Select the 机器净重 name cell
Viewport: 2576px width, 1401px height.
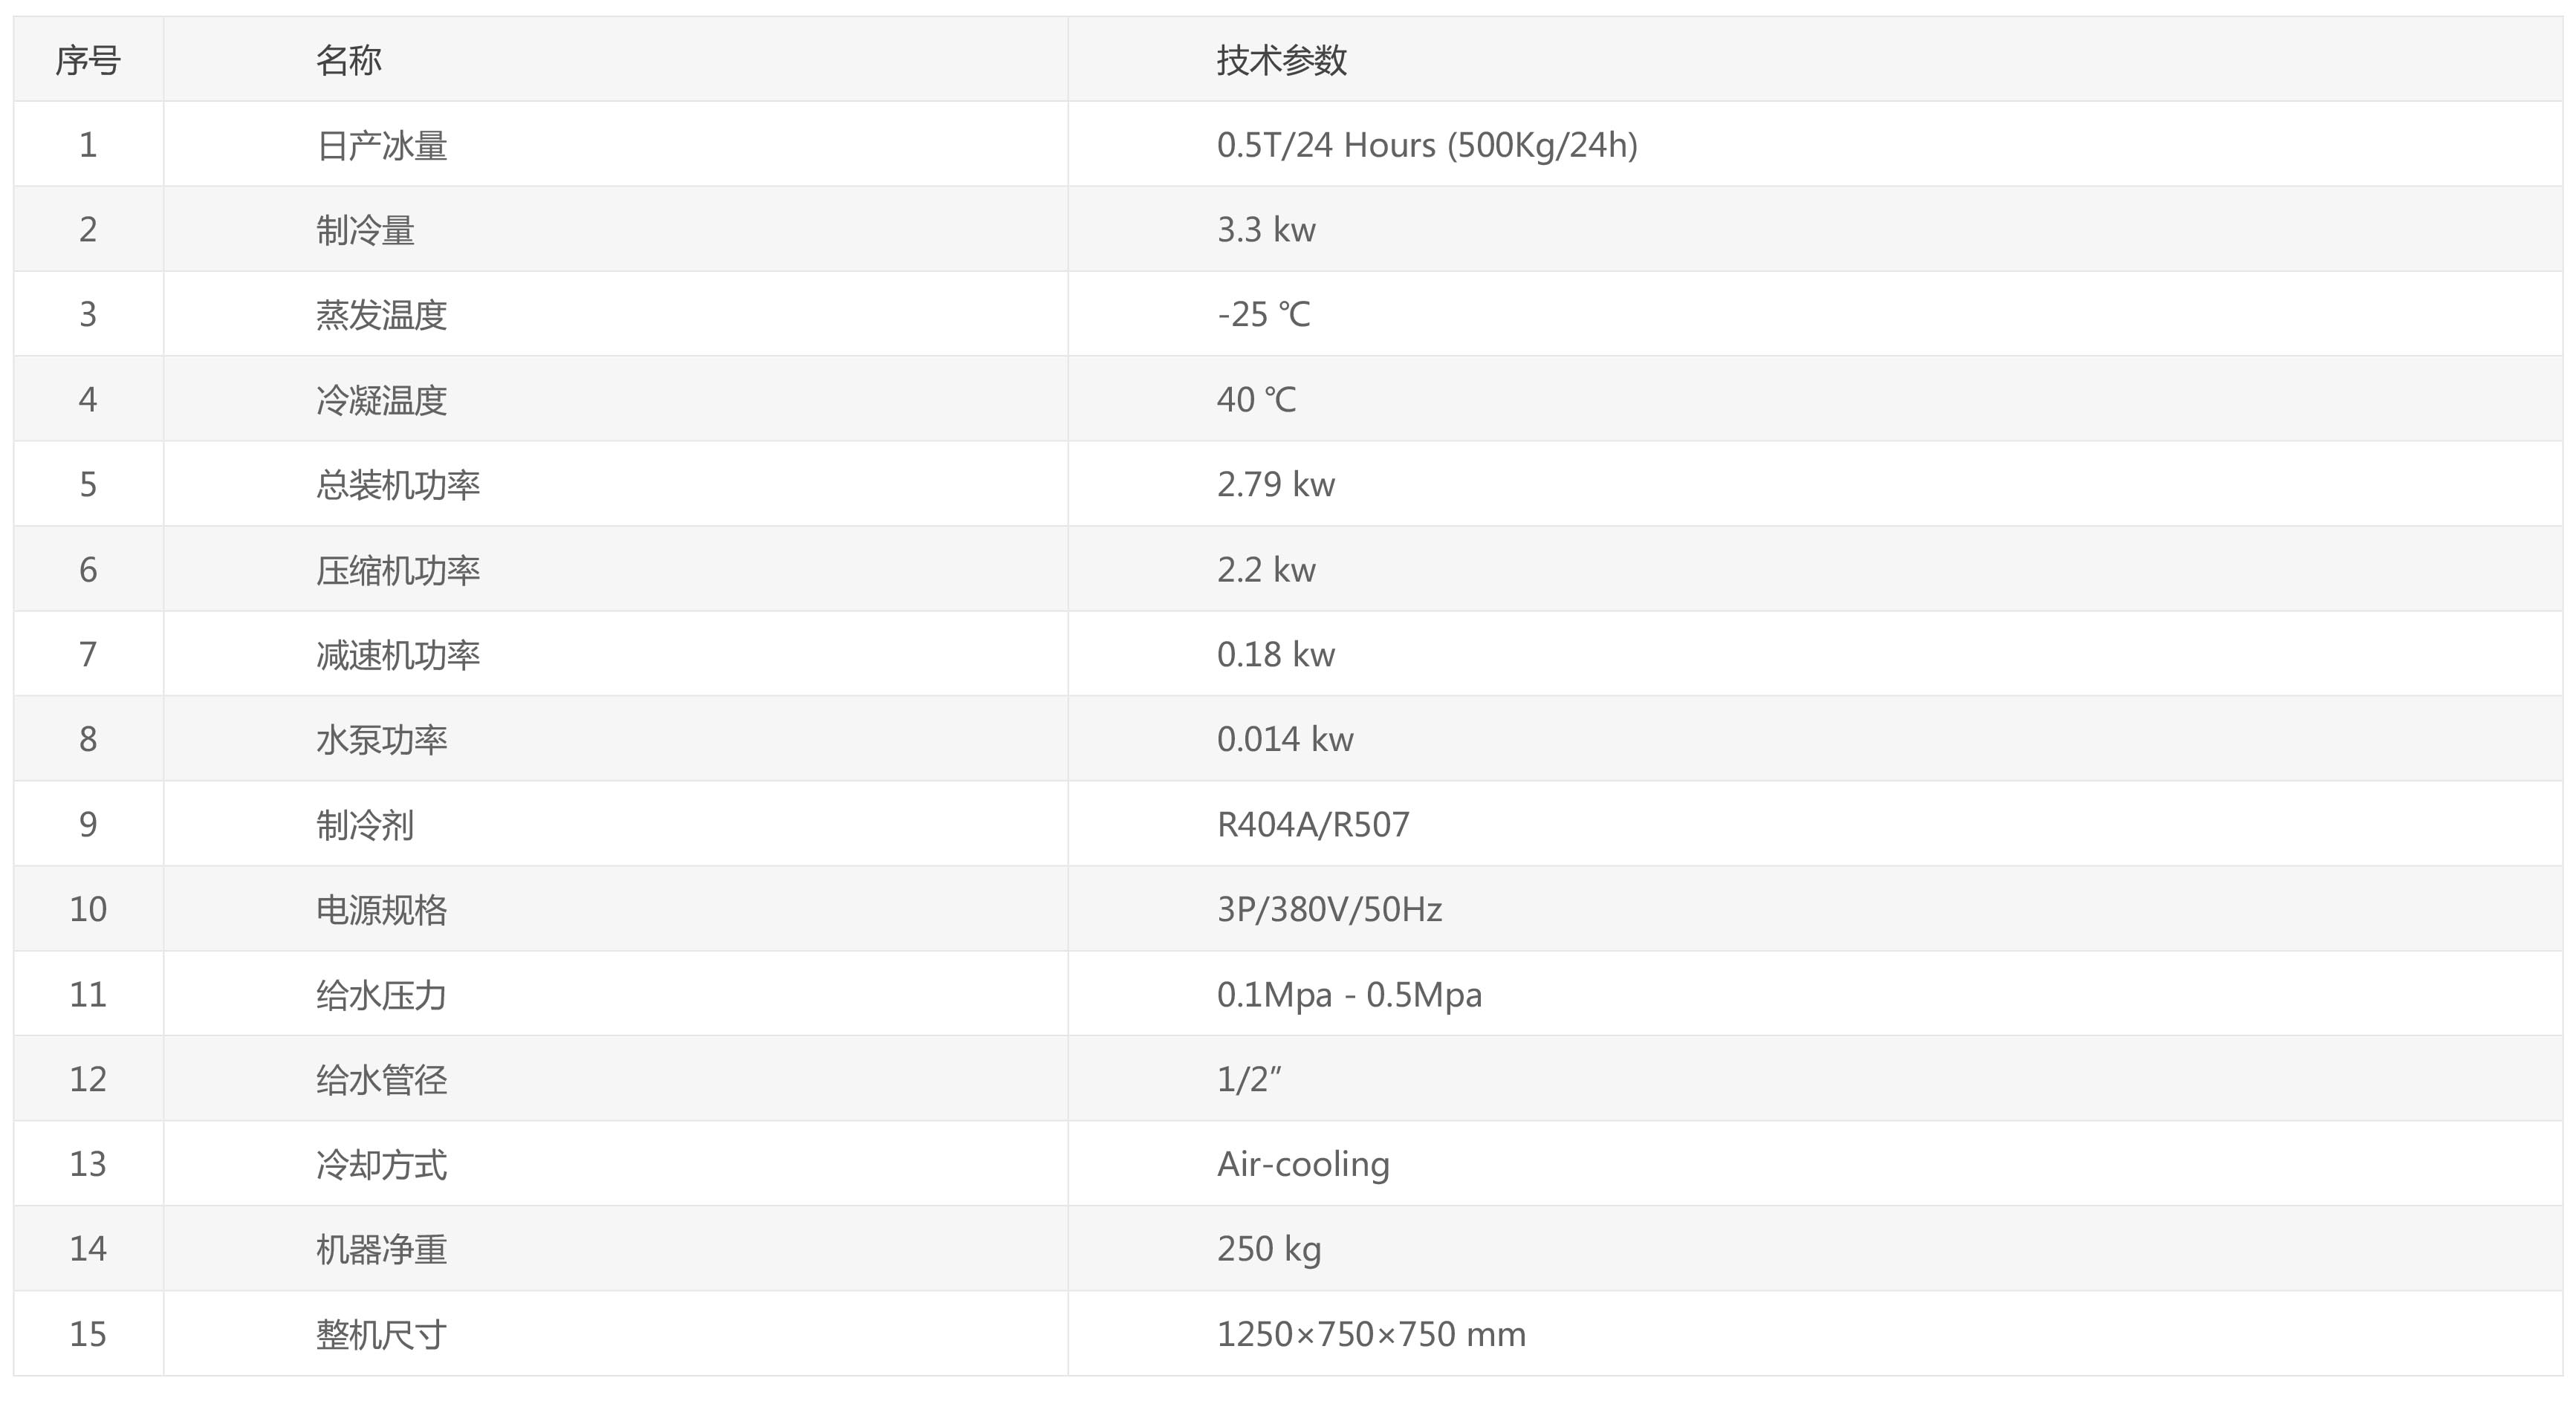381,1250
